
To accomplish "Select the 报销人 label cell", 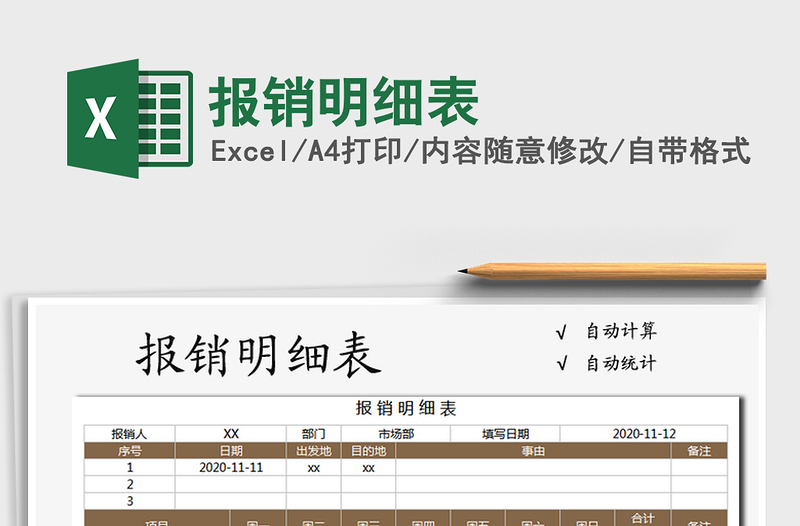I will pos(130,434).
